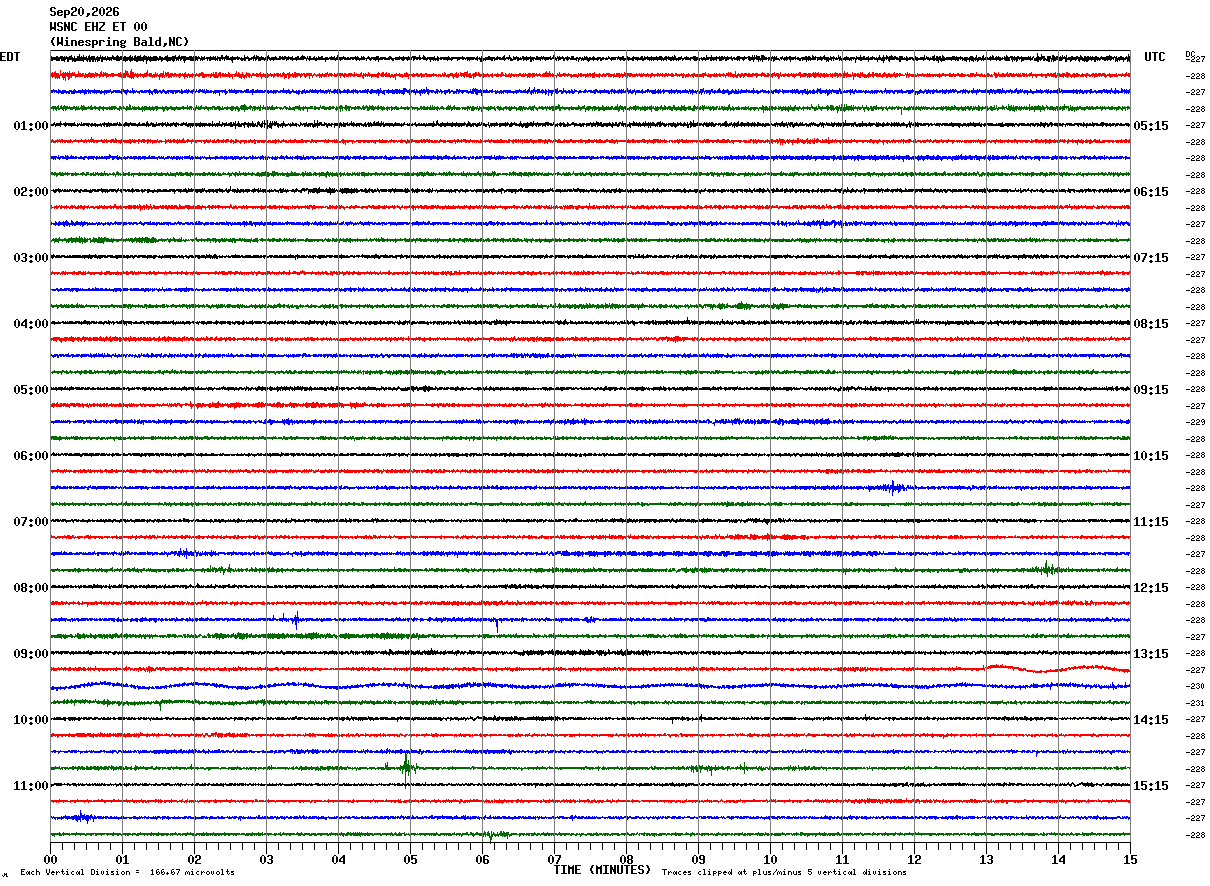
Task: Click the TIME (MINUTES) axis title
Action: [x=602, y=870]
